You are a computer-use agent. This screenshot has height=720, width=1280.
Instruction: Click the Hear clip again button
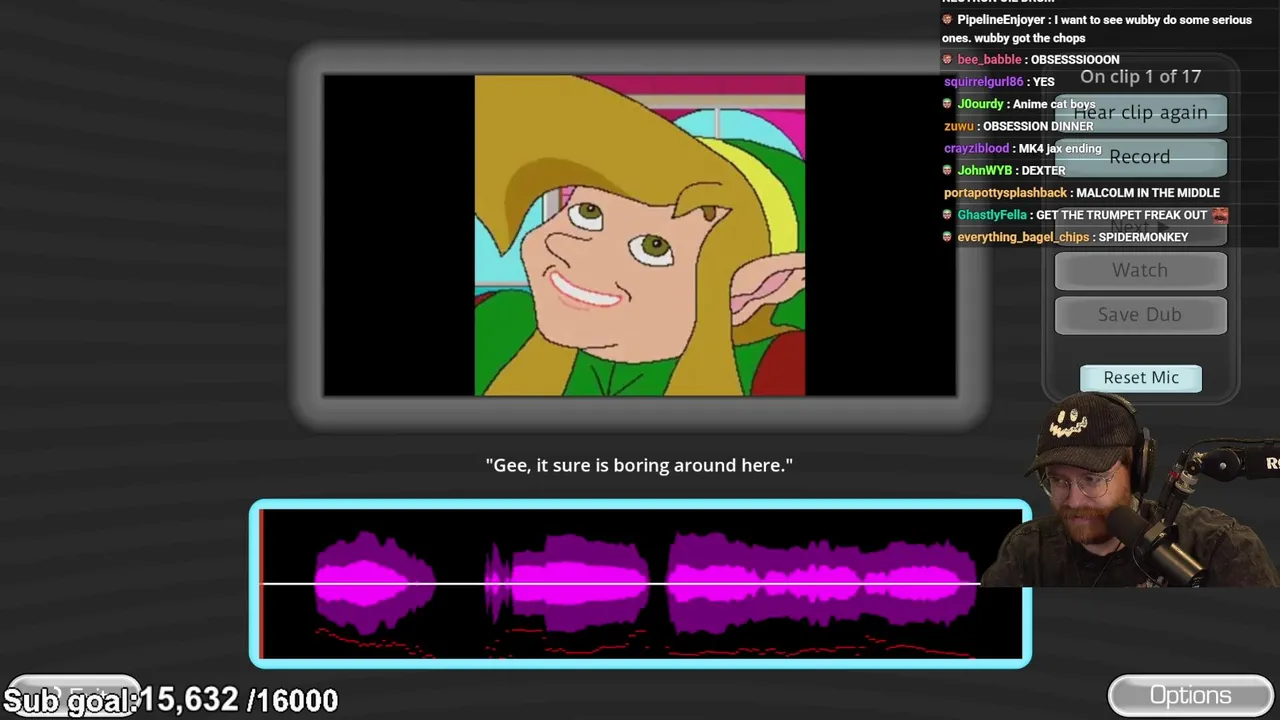pyautogui.click(x=1140, y=112)
